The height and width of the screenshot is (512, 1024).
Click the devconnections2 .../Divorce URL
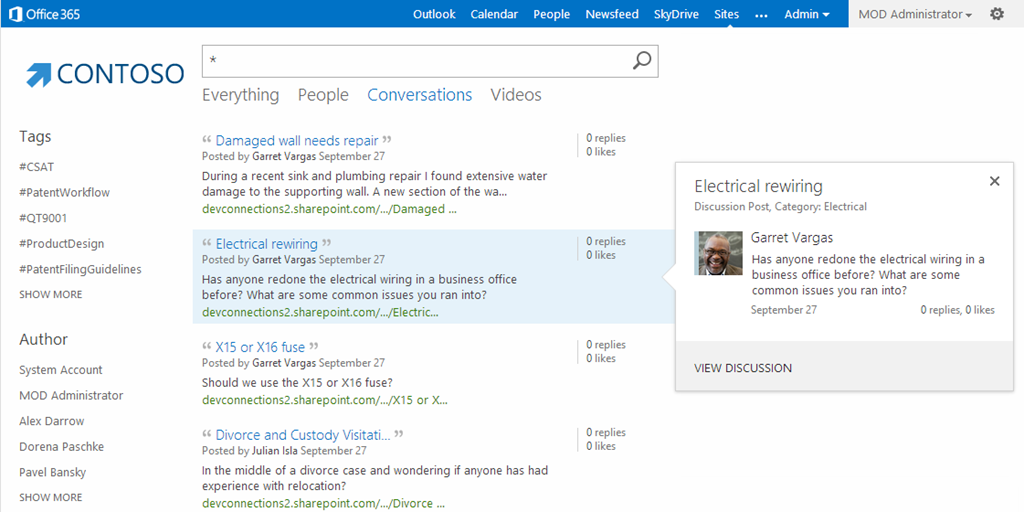(324, 504)
